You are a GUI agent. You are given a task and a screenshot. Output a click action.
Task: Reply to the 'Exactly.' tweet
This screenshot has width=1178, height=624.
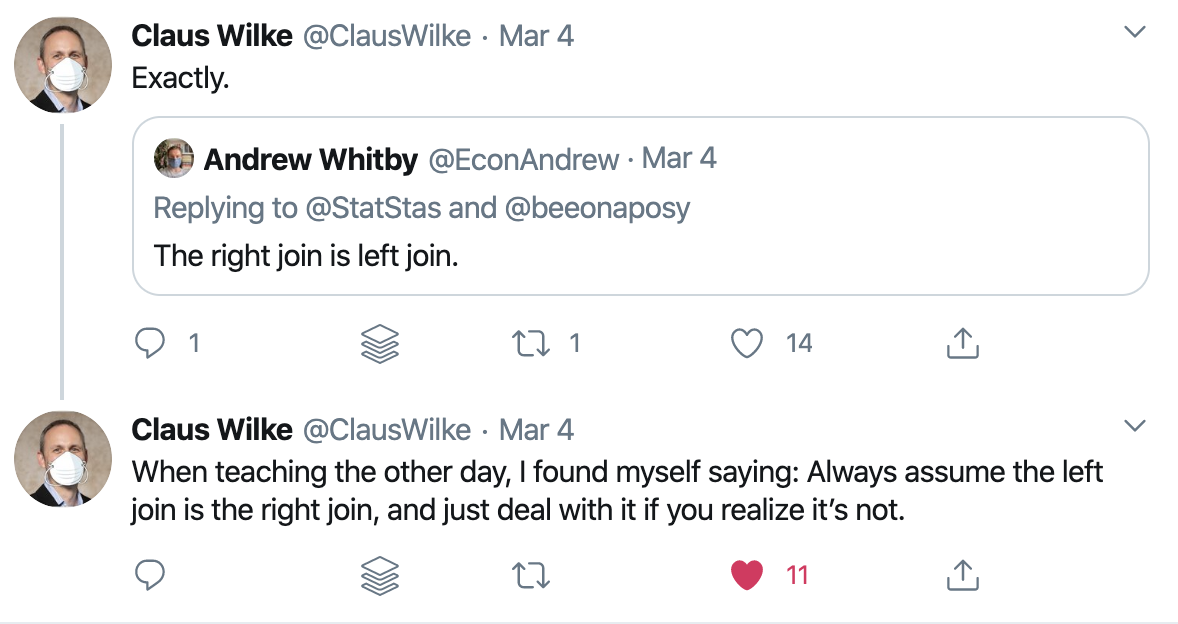point(150,343)
